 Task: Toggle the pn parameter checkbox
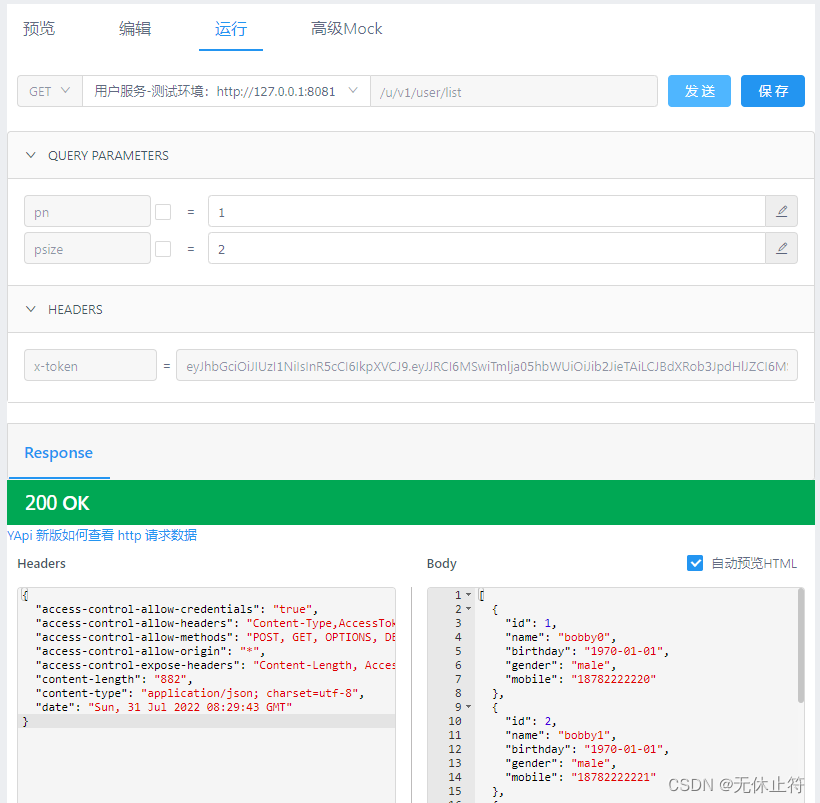pyautogui.click(x=163, y=212)
